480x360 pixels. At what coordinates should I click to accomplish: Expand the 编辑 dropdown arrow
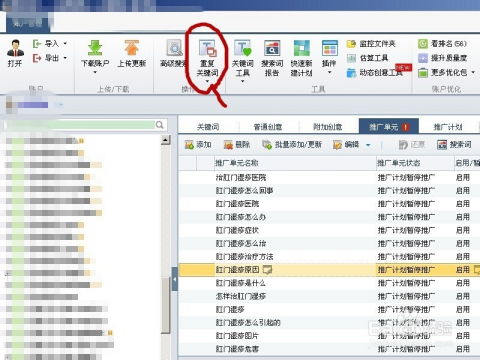[368, 145]
